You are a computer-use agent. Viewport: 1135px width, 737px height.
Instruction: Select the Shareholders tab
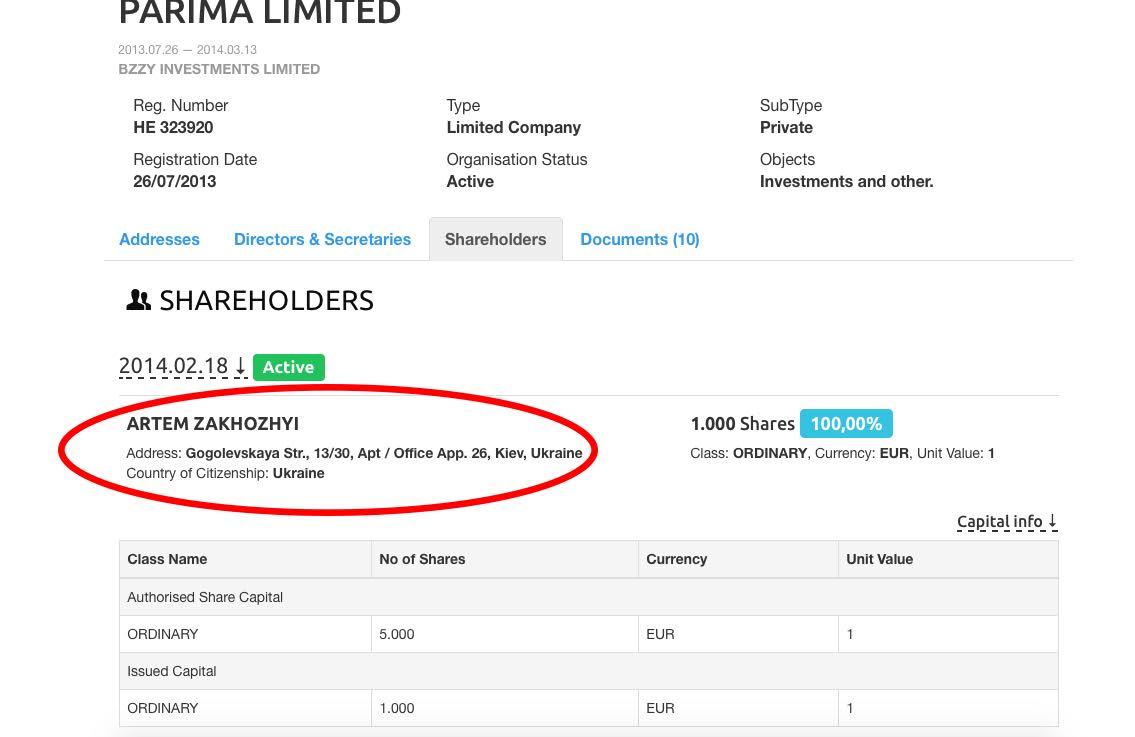point(496,240)
